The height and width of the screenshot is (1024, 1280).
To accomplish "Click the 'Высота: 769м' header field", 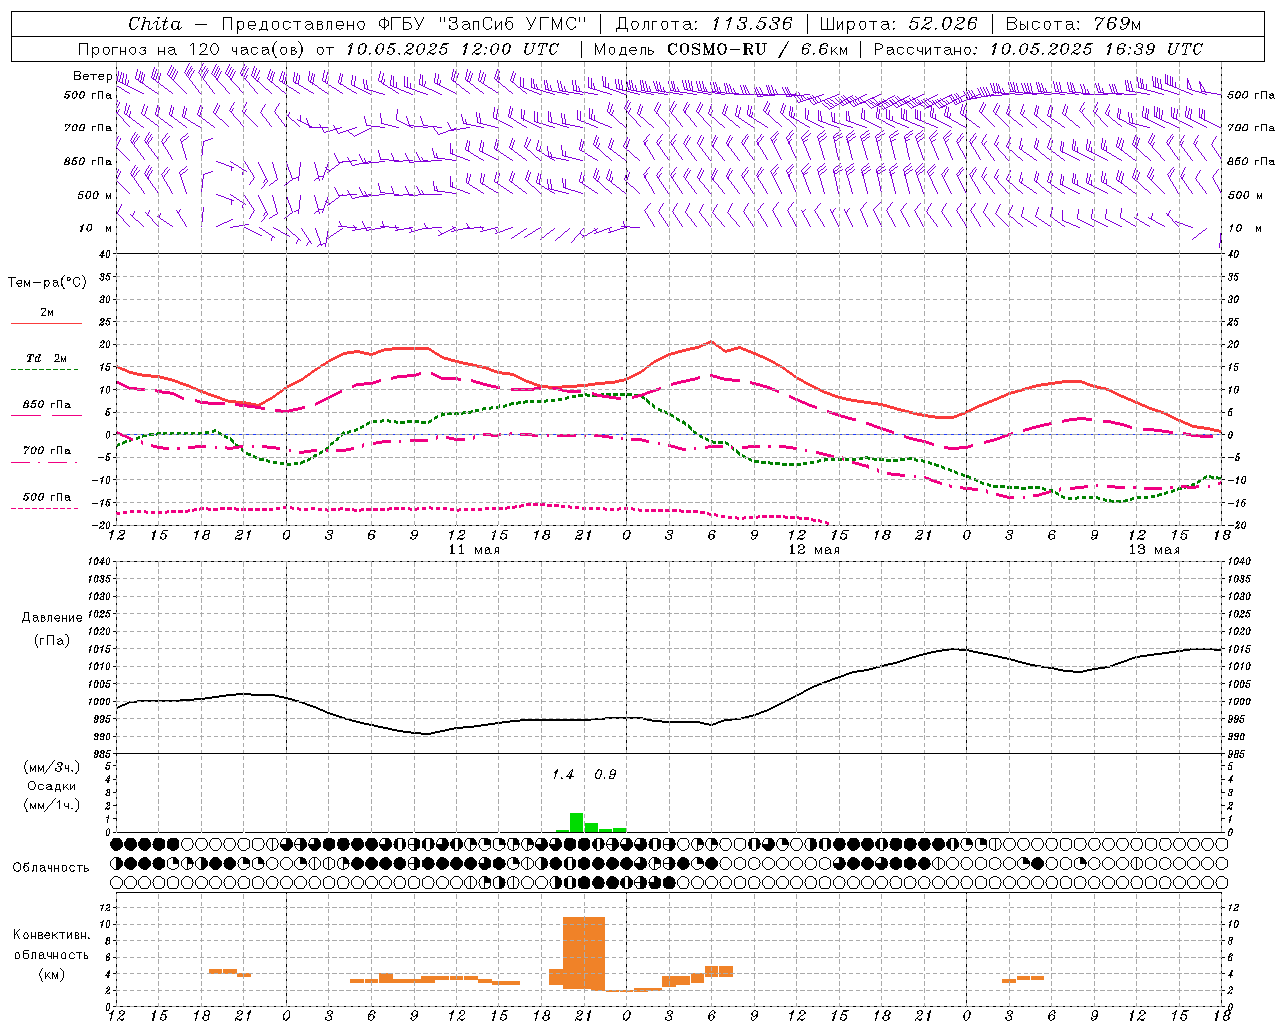I will click(1073, 24).
